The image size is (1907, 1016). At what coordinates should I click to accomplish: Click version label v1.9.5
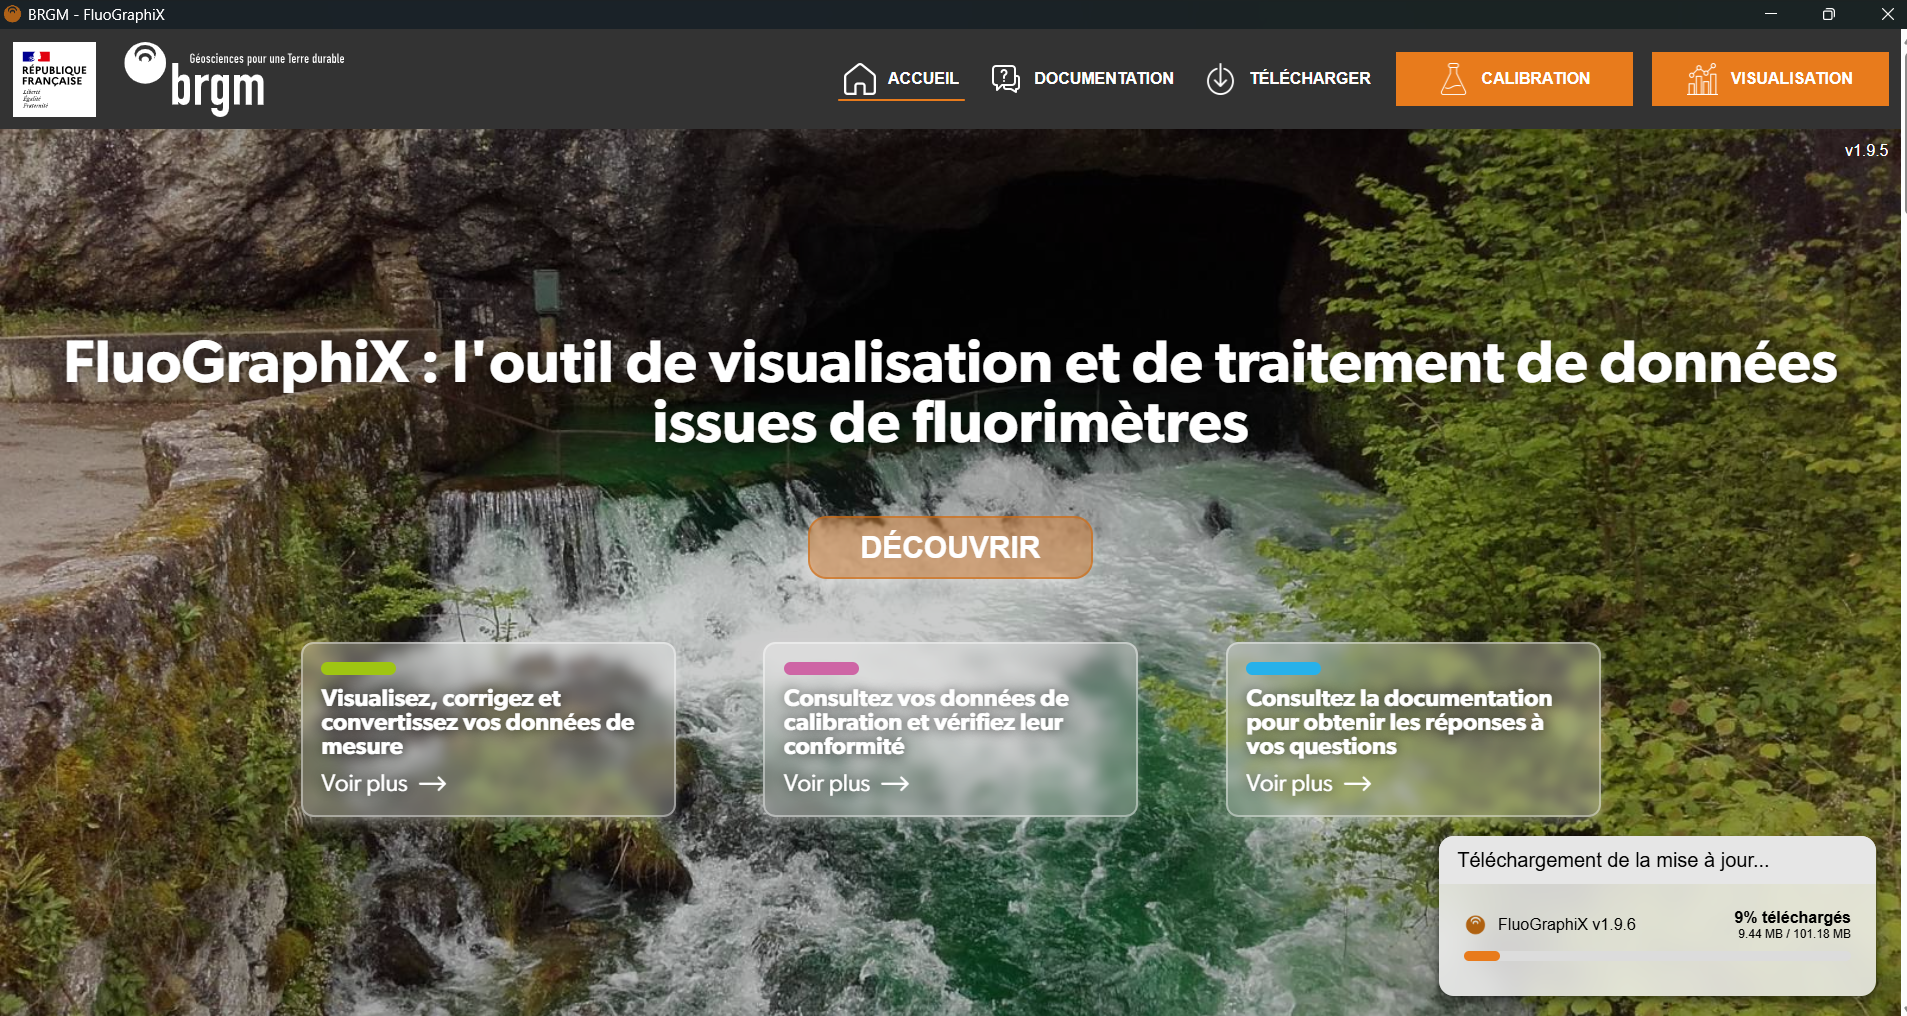(1866, 150)
